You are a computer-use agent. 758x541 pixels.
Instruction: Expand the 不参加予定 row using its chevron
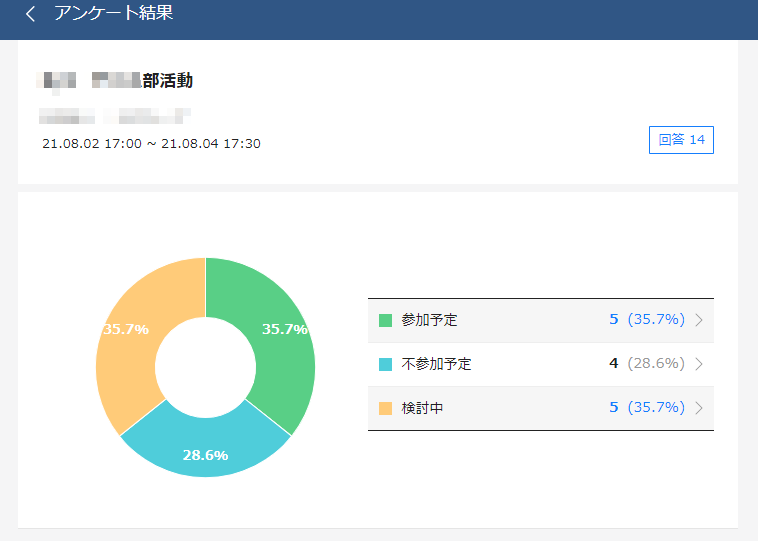[x=699, y=364]
